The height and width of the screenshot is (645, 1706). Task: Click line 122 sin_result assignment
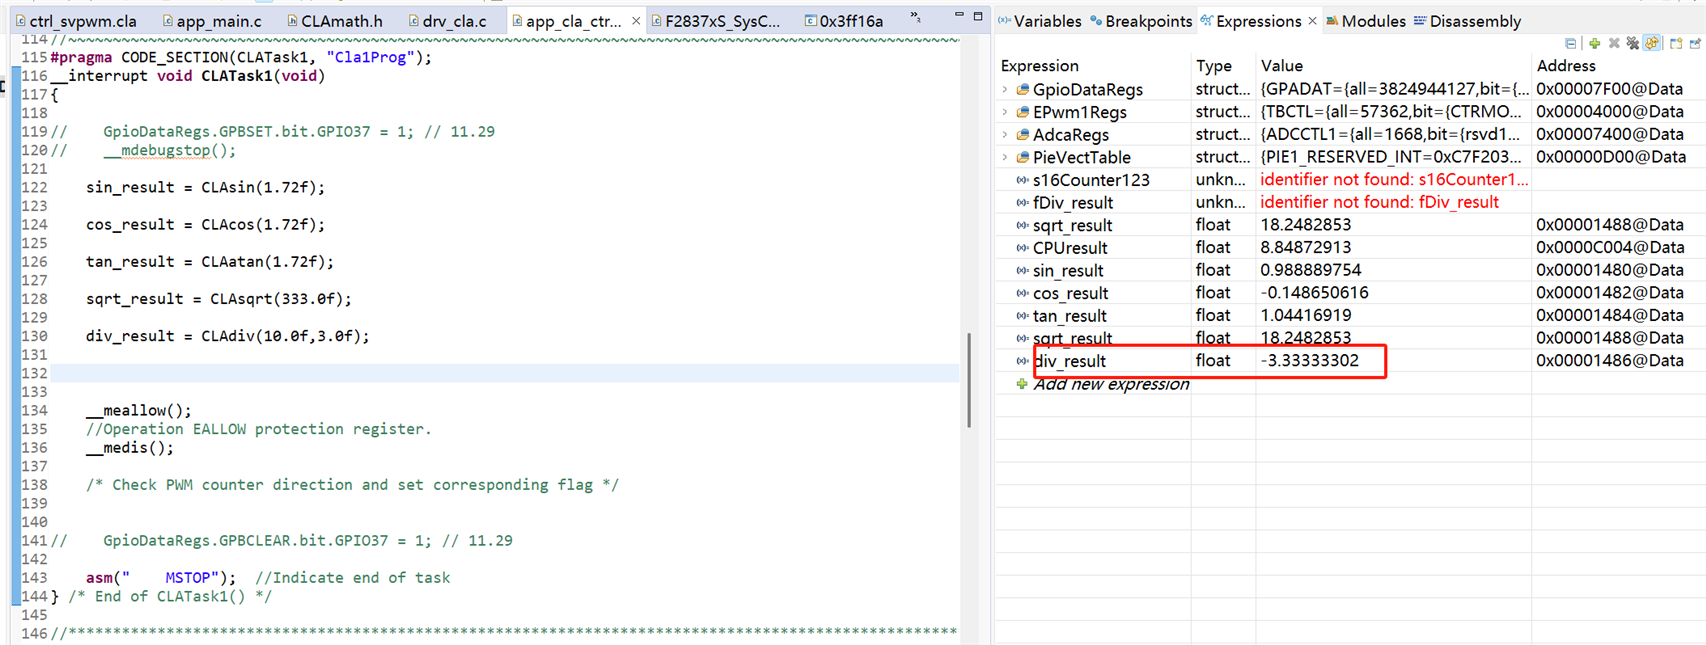[x=205, y=187]
